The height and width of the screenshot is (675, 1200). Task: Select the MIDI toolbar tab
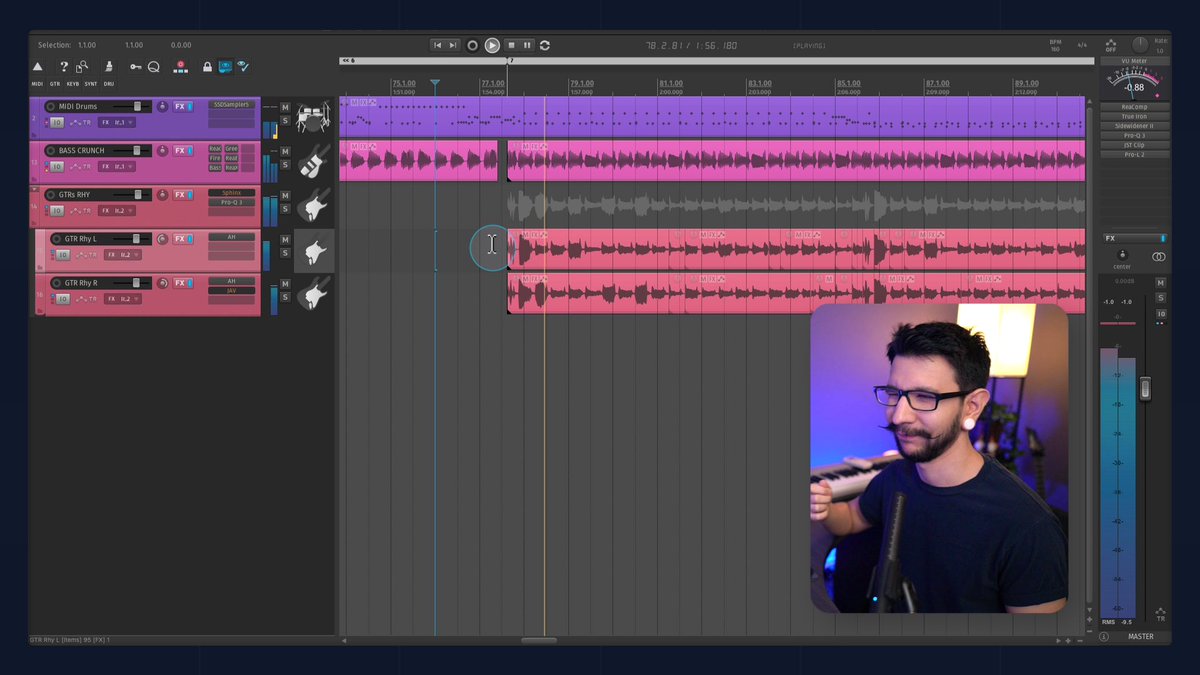coord(37,84)
